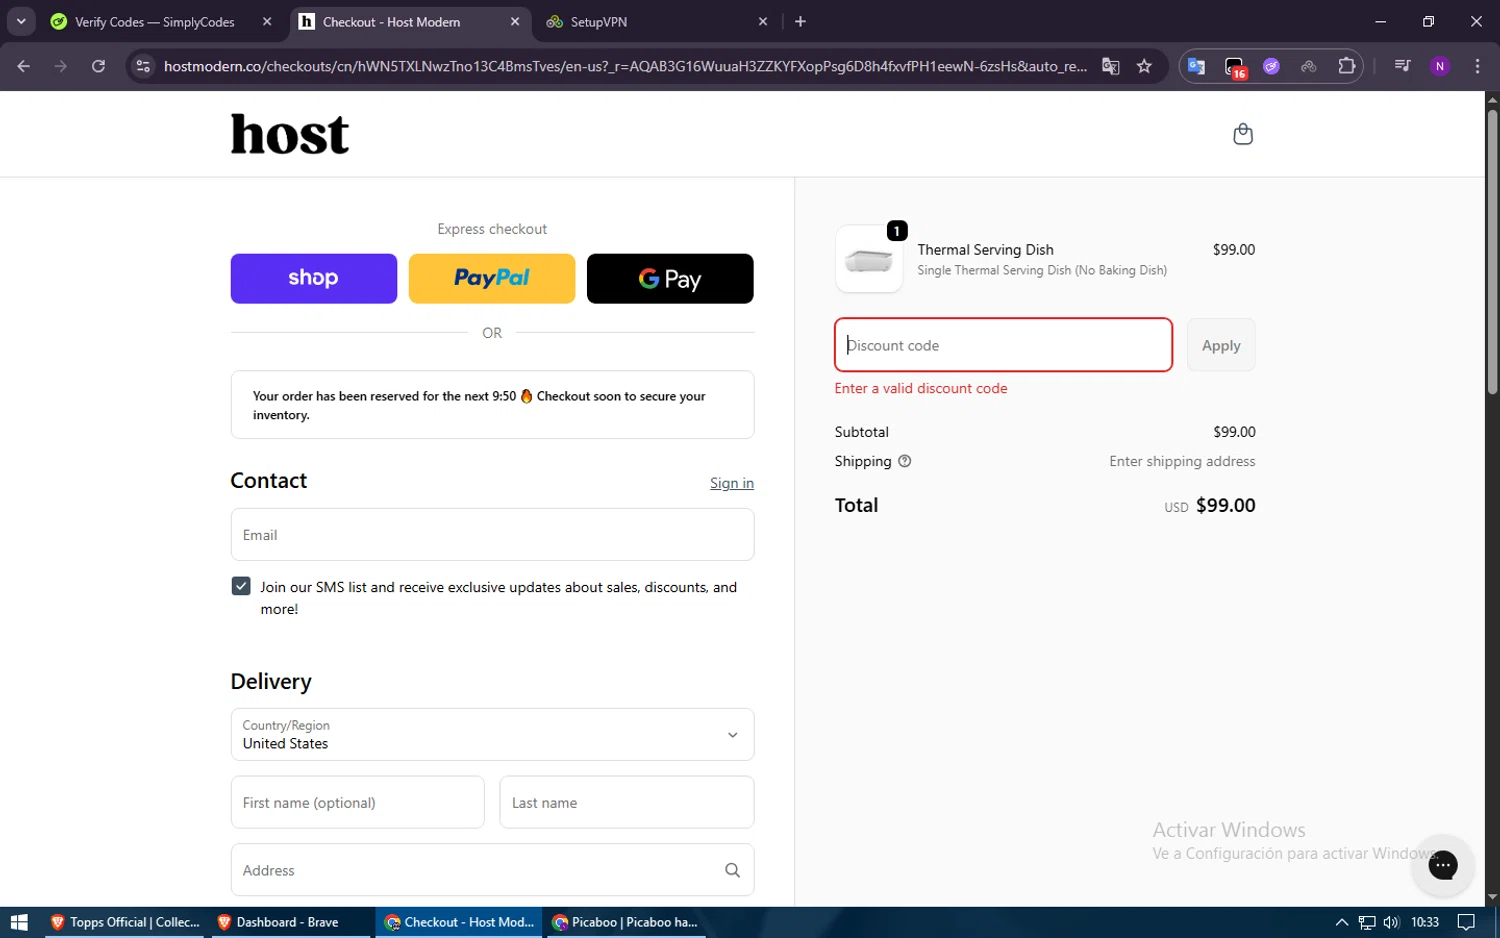Go forward in browser history
Screen dimensions: 1500x938
[61, 66]
